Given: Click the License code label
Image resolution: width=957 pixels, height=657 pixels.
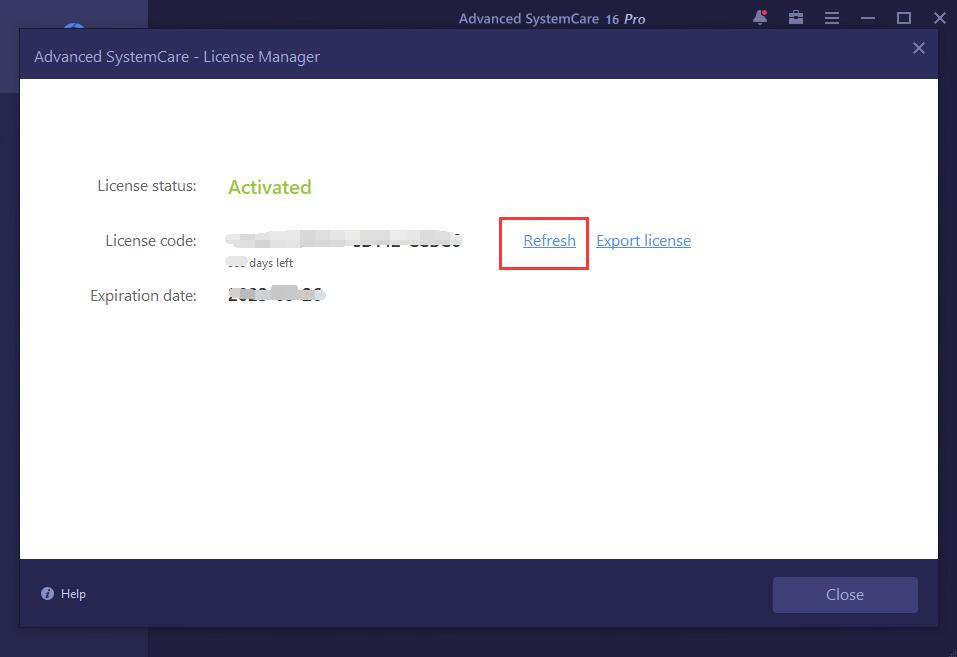Looking at the screenshot, I should pos(151,241).
